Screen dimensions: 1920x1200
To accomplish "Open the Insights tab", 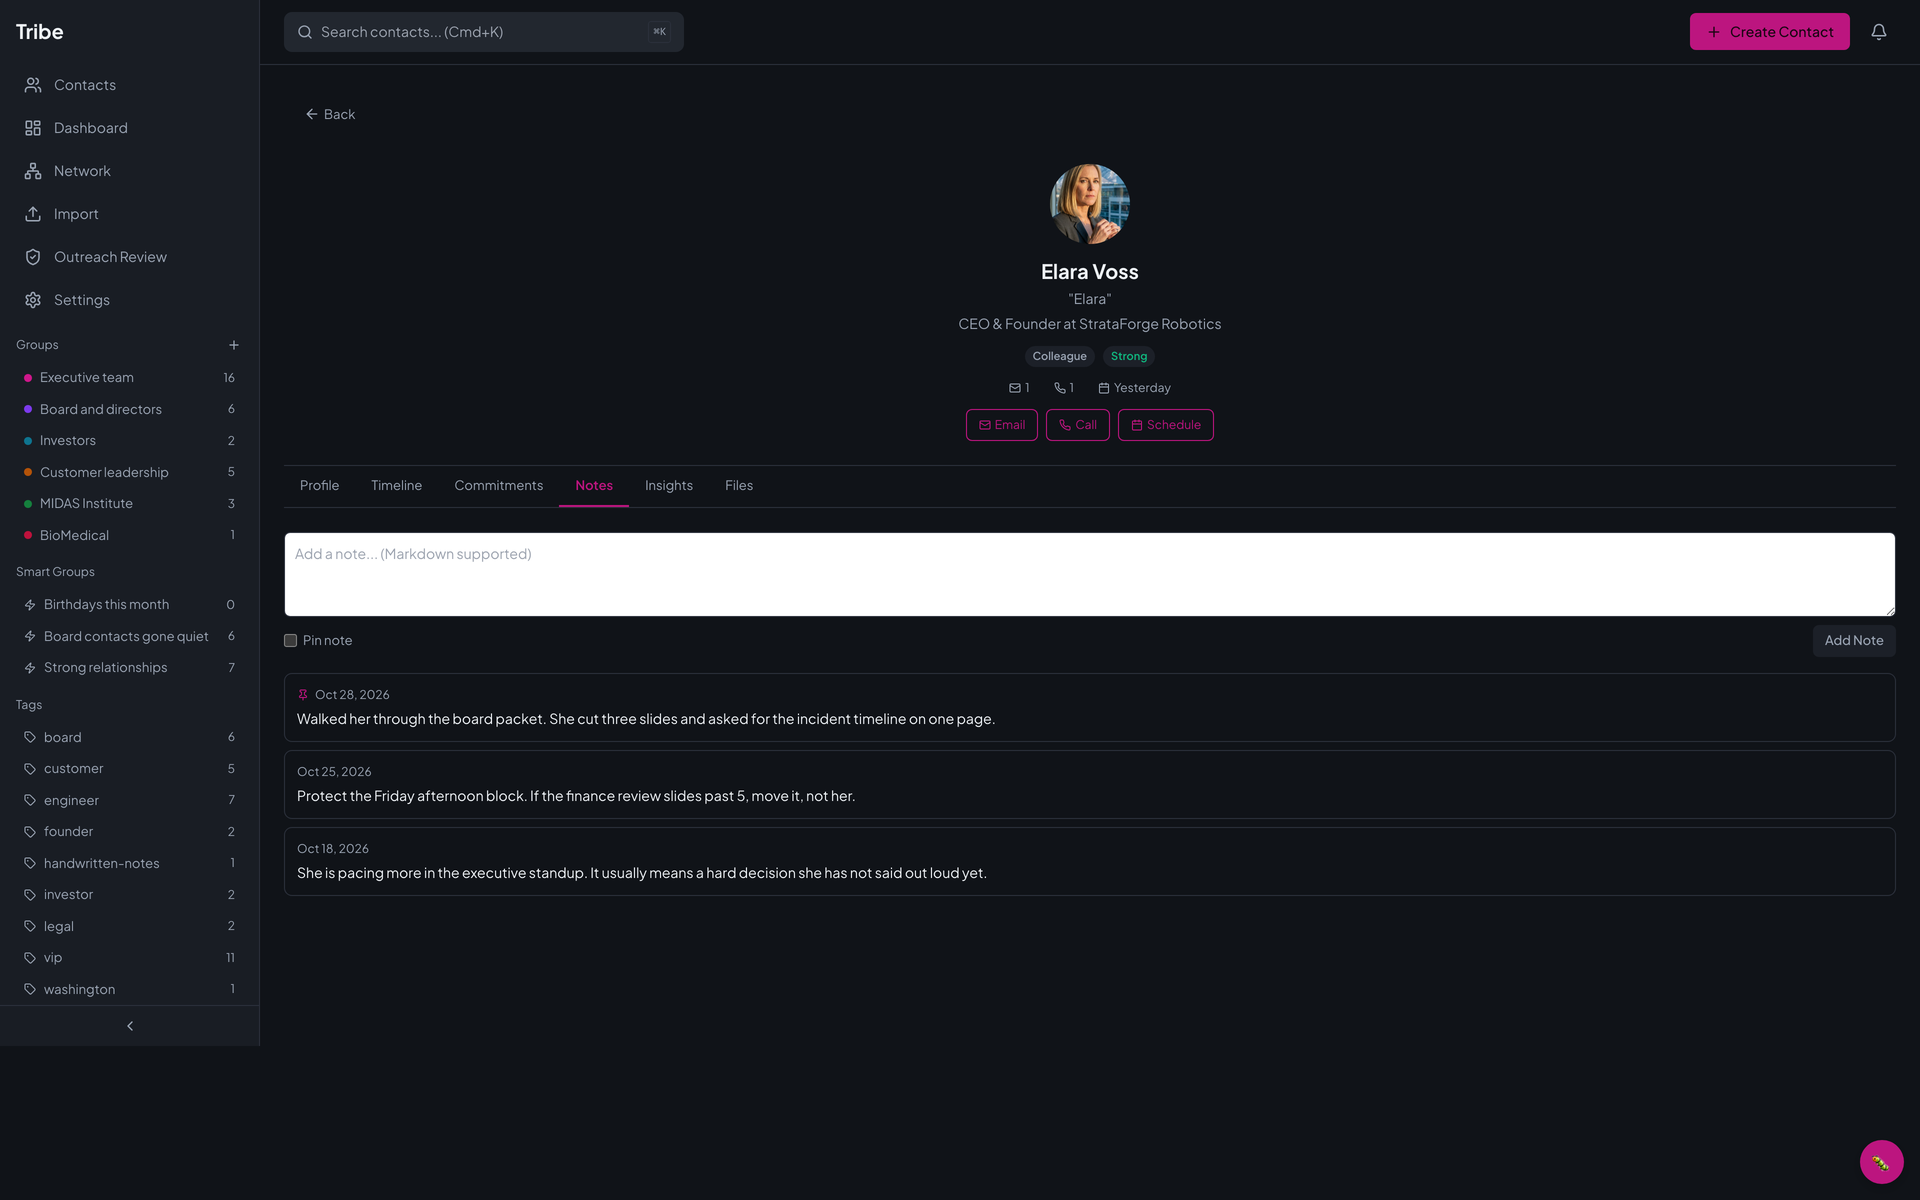I will pos(668,486).
